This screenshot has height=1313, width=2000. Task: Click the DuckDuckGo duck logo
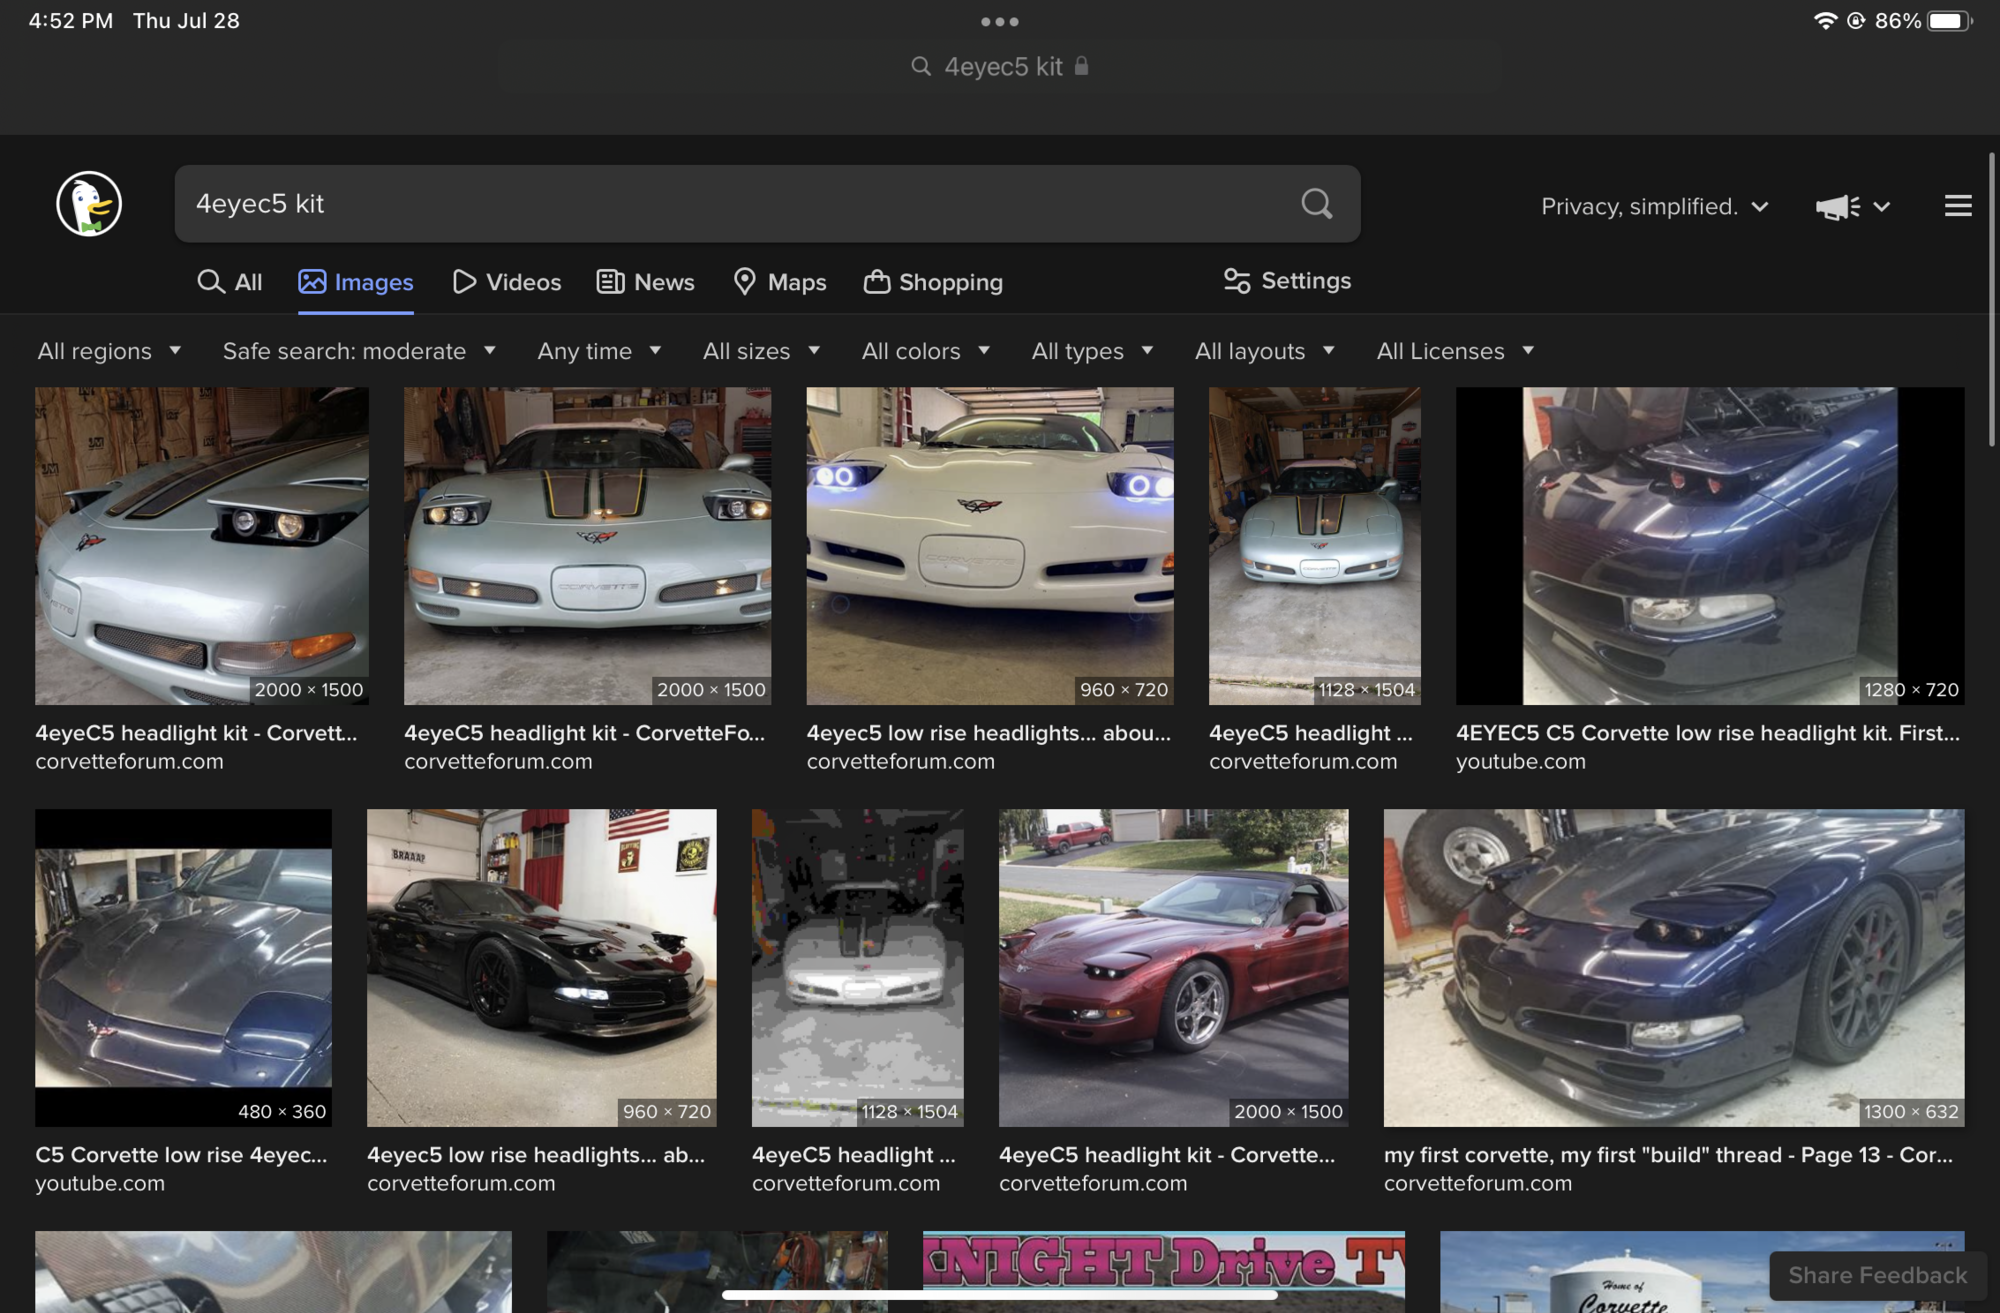pyautogui.click(x=89, y=204)
